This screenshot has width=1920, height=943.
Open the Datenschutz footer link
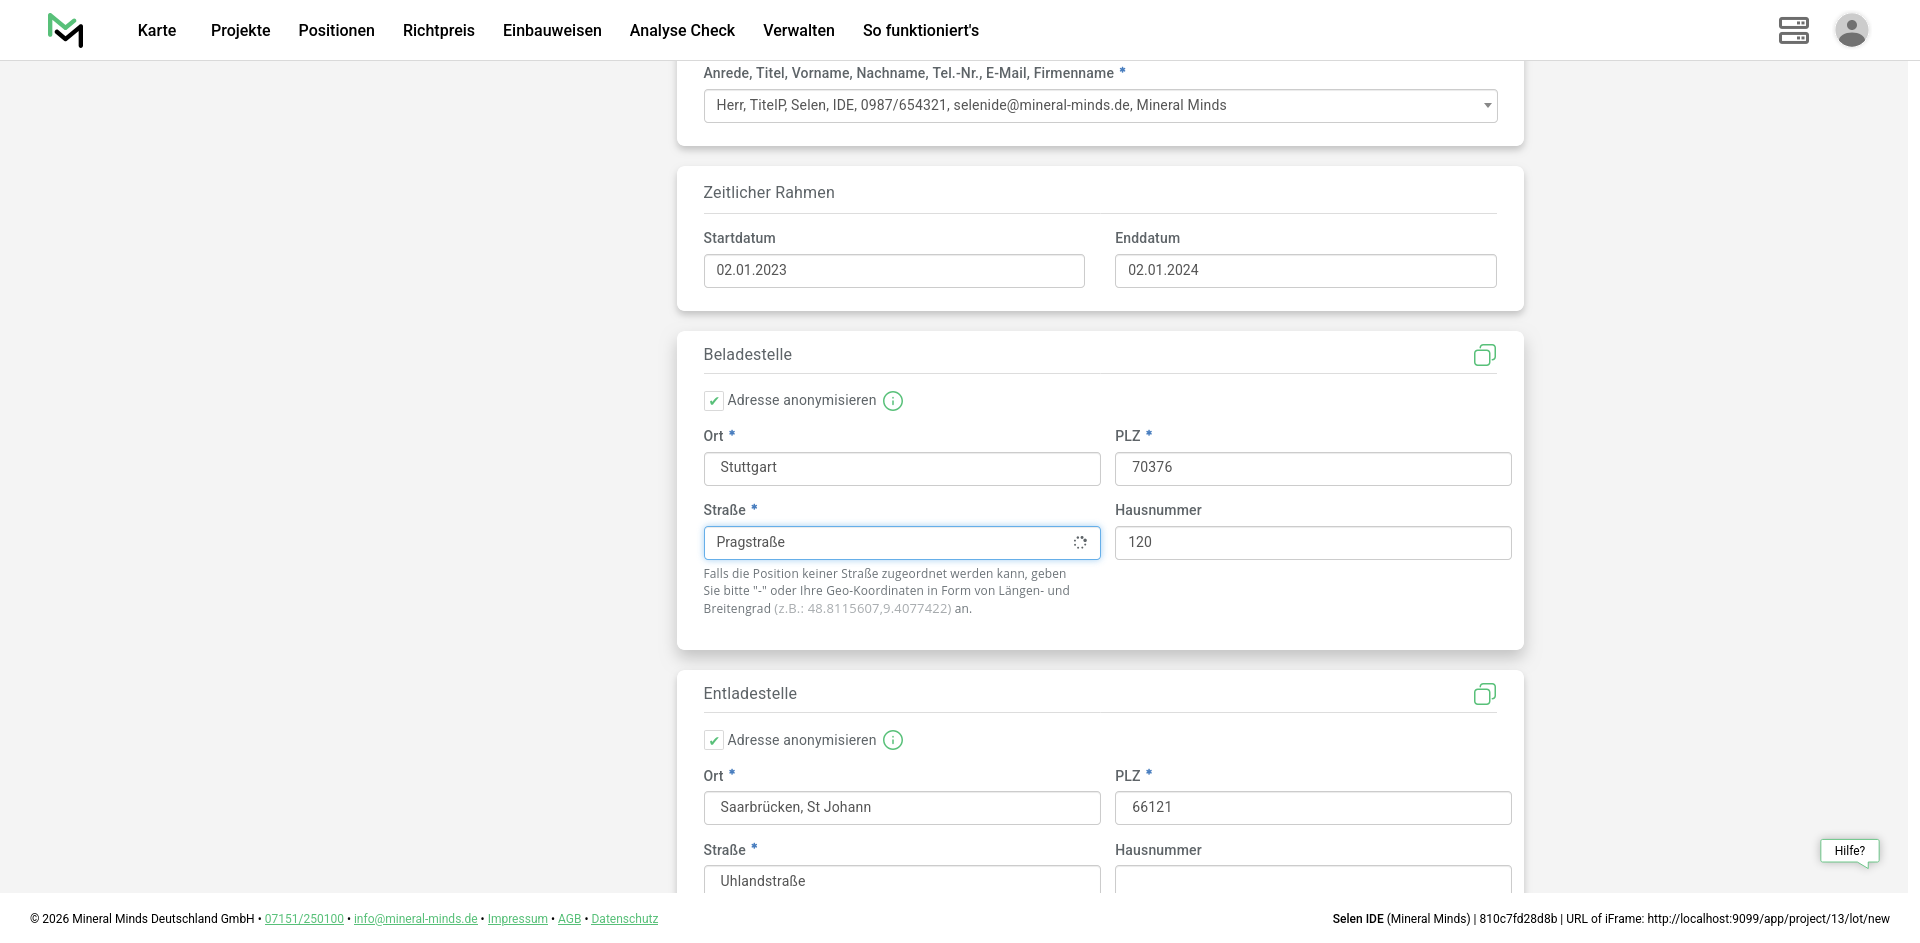pyautogui.click(x=624, y=919)
